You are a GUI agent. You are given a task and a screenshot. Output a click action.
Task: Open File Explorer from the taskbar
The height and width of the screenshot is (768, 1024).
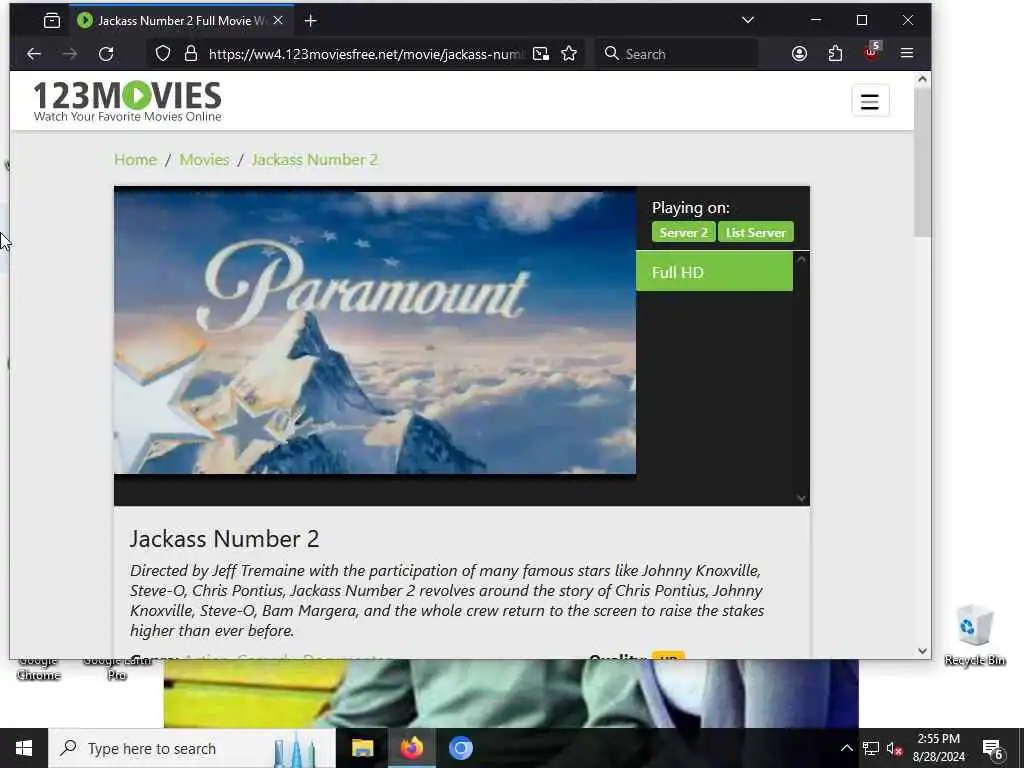pyautogui.click(x=362, y=748)
